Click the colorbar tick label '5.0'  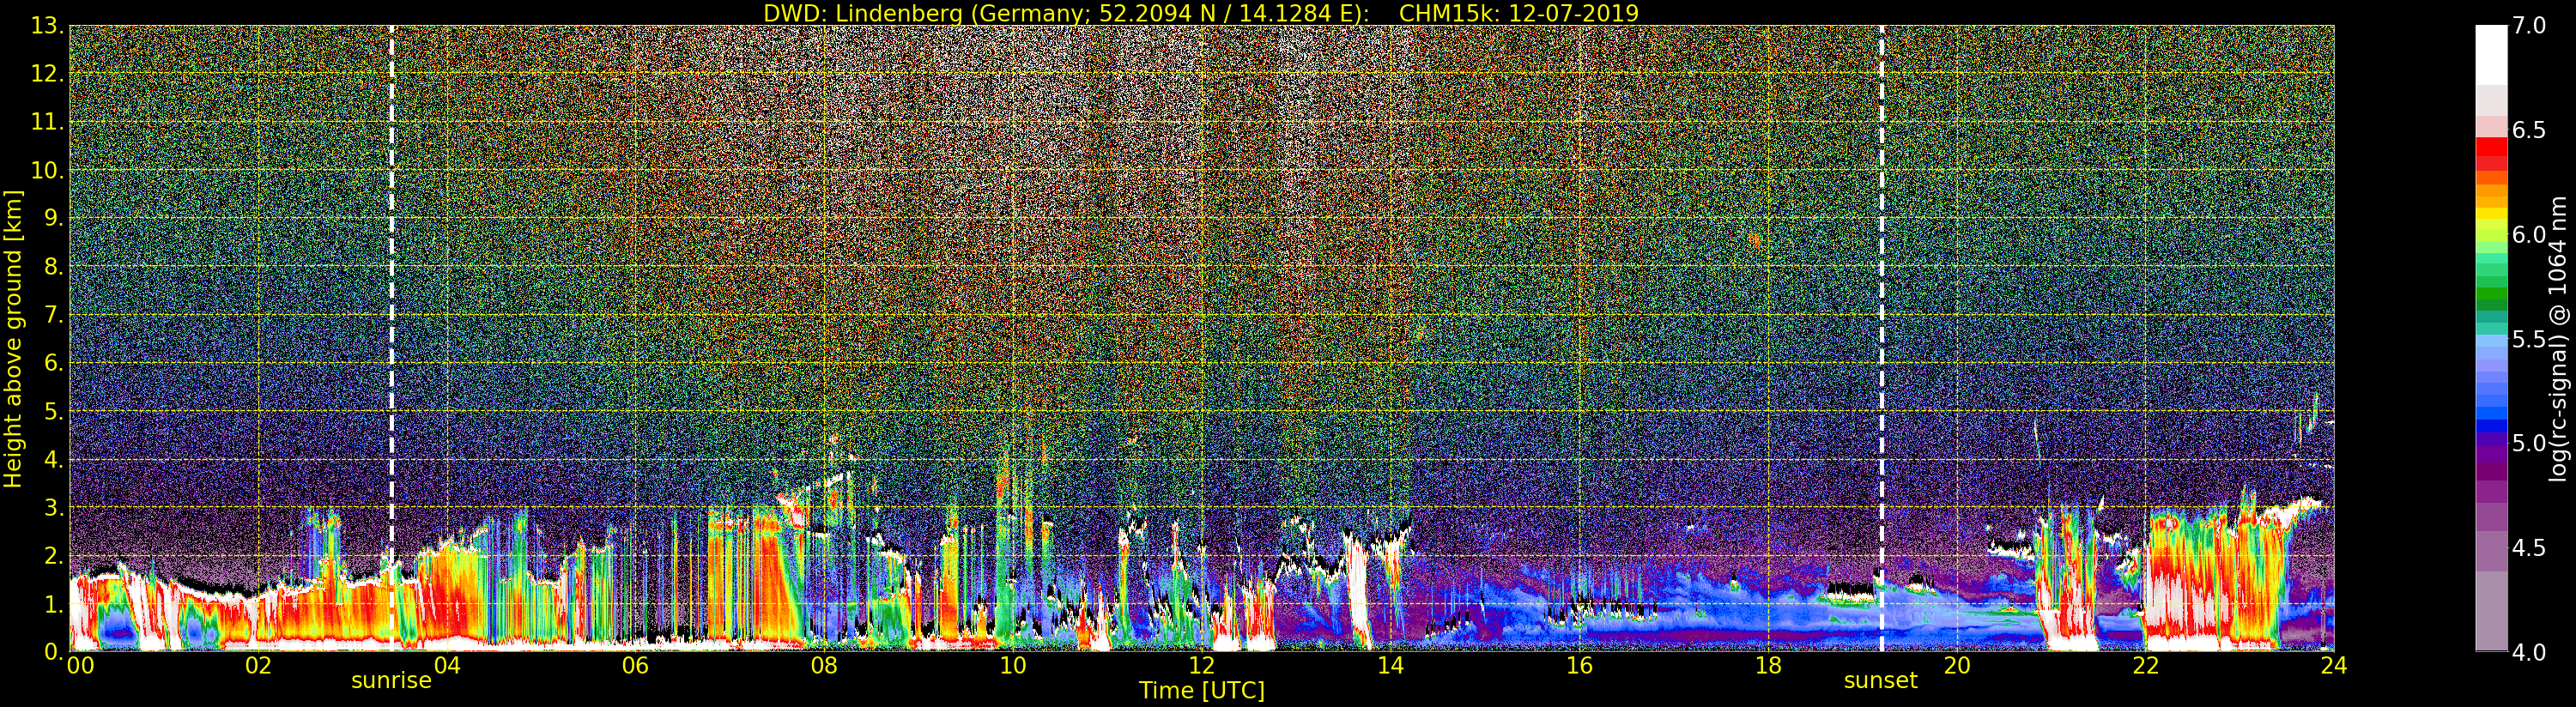tap(2529, 443)
